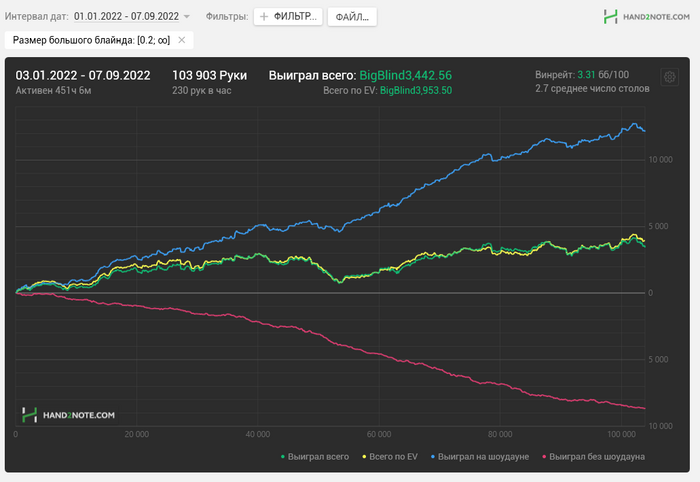Click the green legend dot for Выиграл всего

tap(283, 457)
